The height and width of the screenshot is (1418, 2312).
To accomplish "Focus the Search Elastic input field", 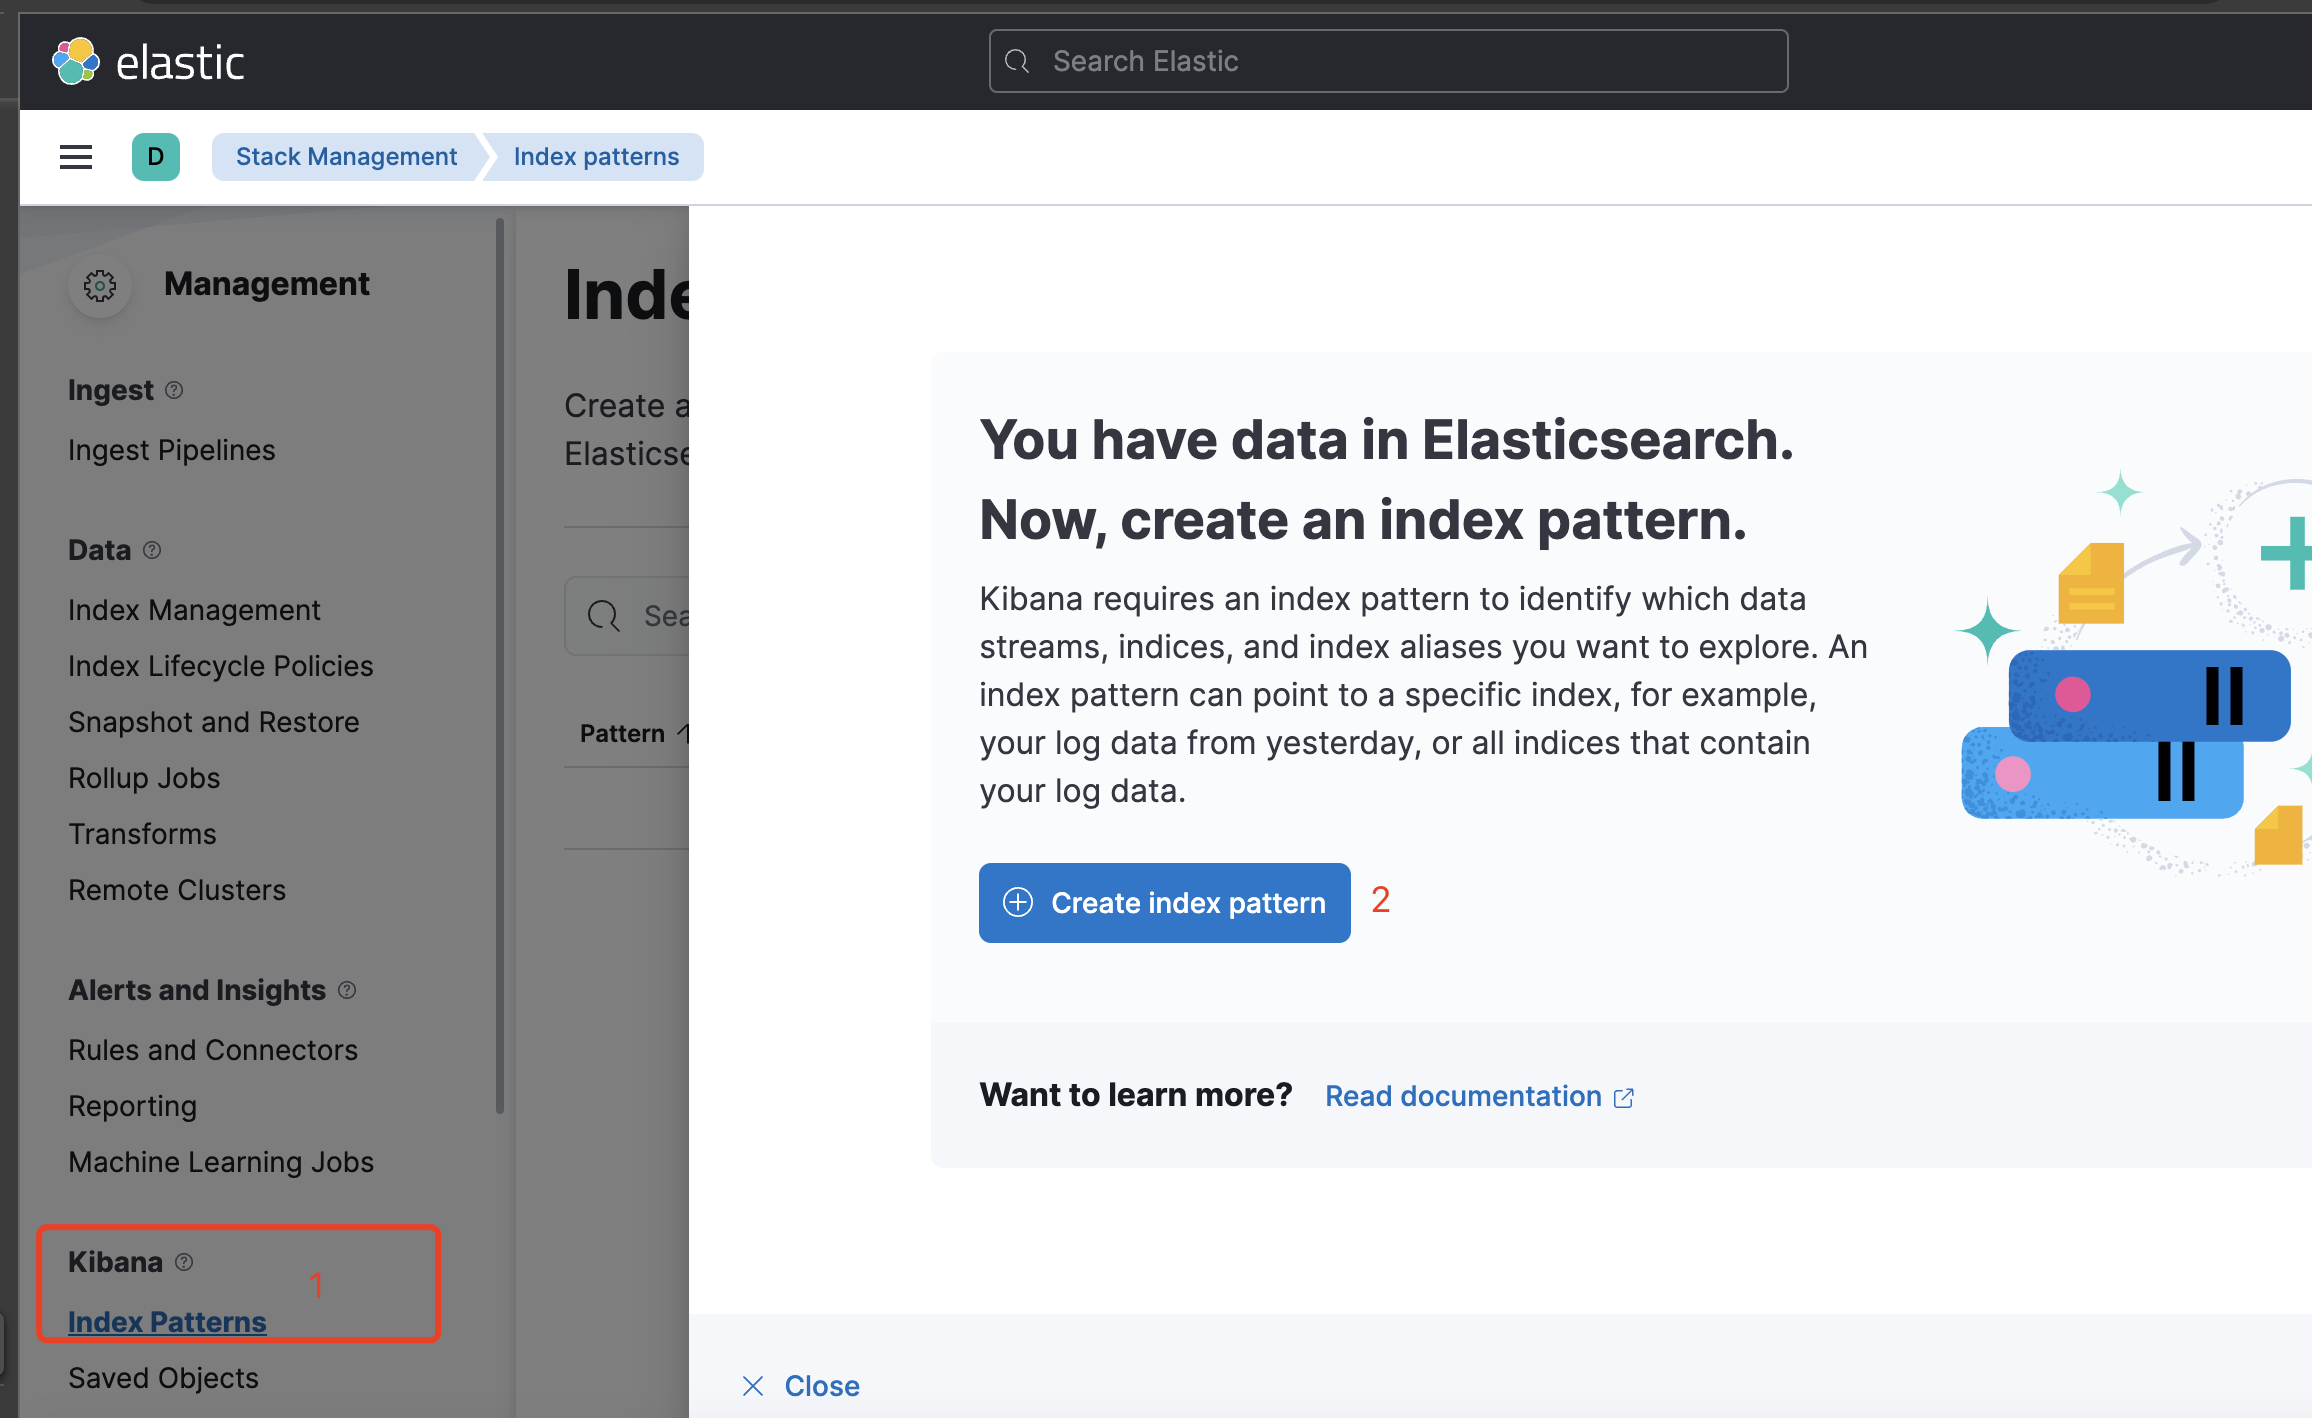I will pyautogui.click(x=1388, y=61).
